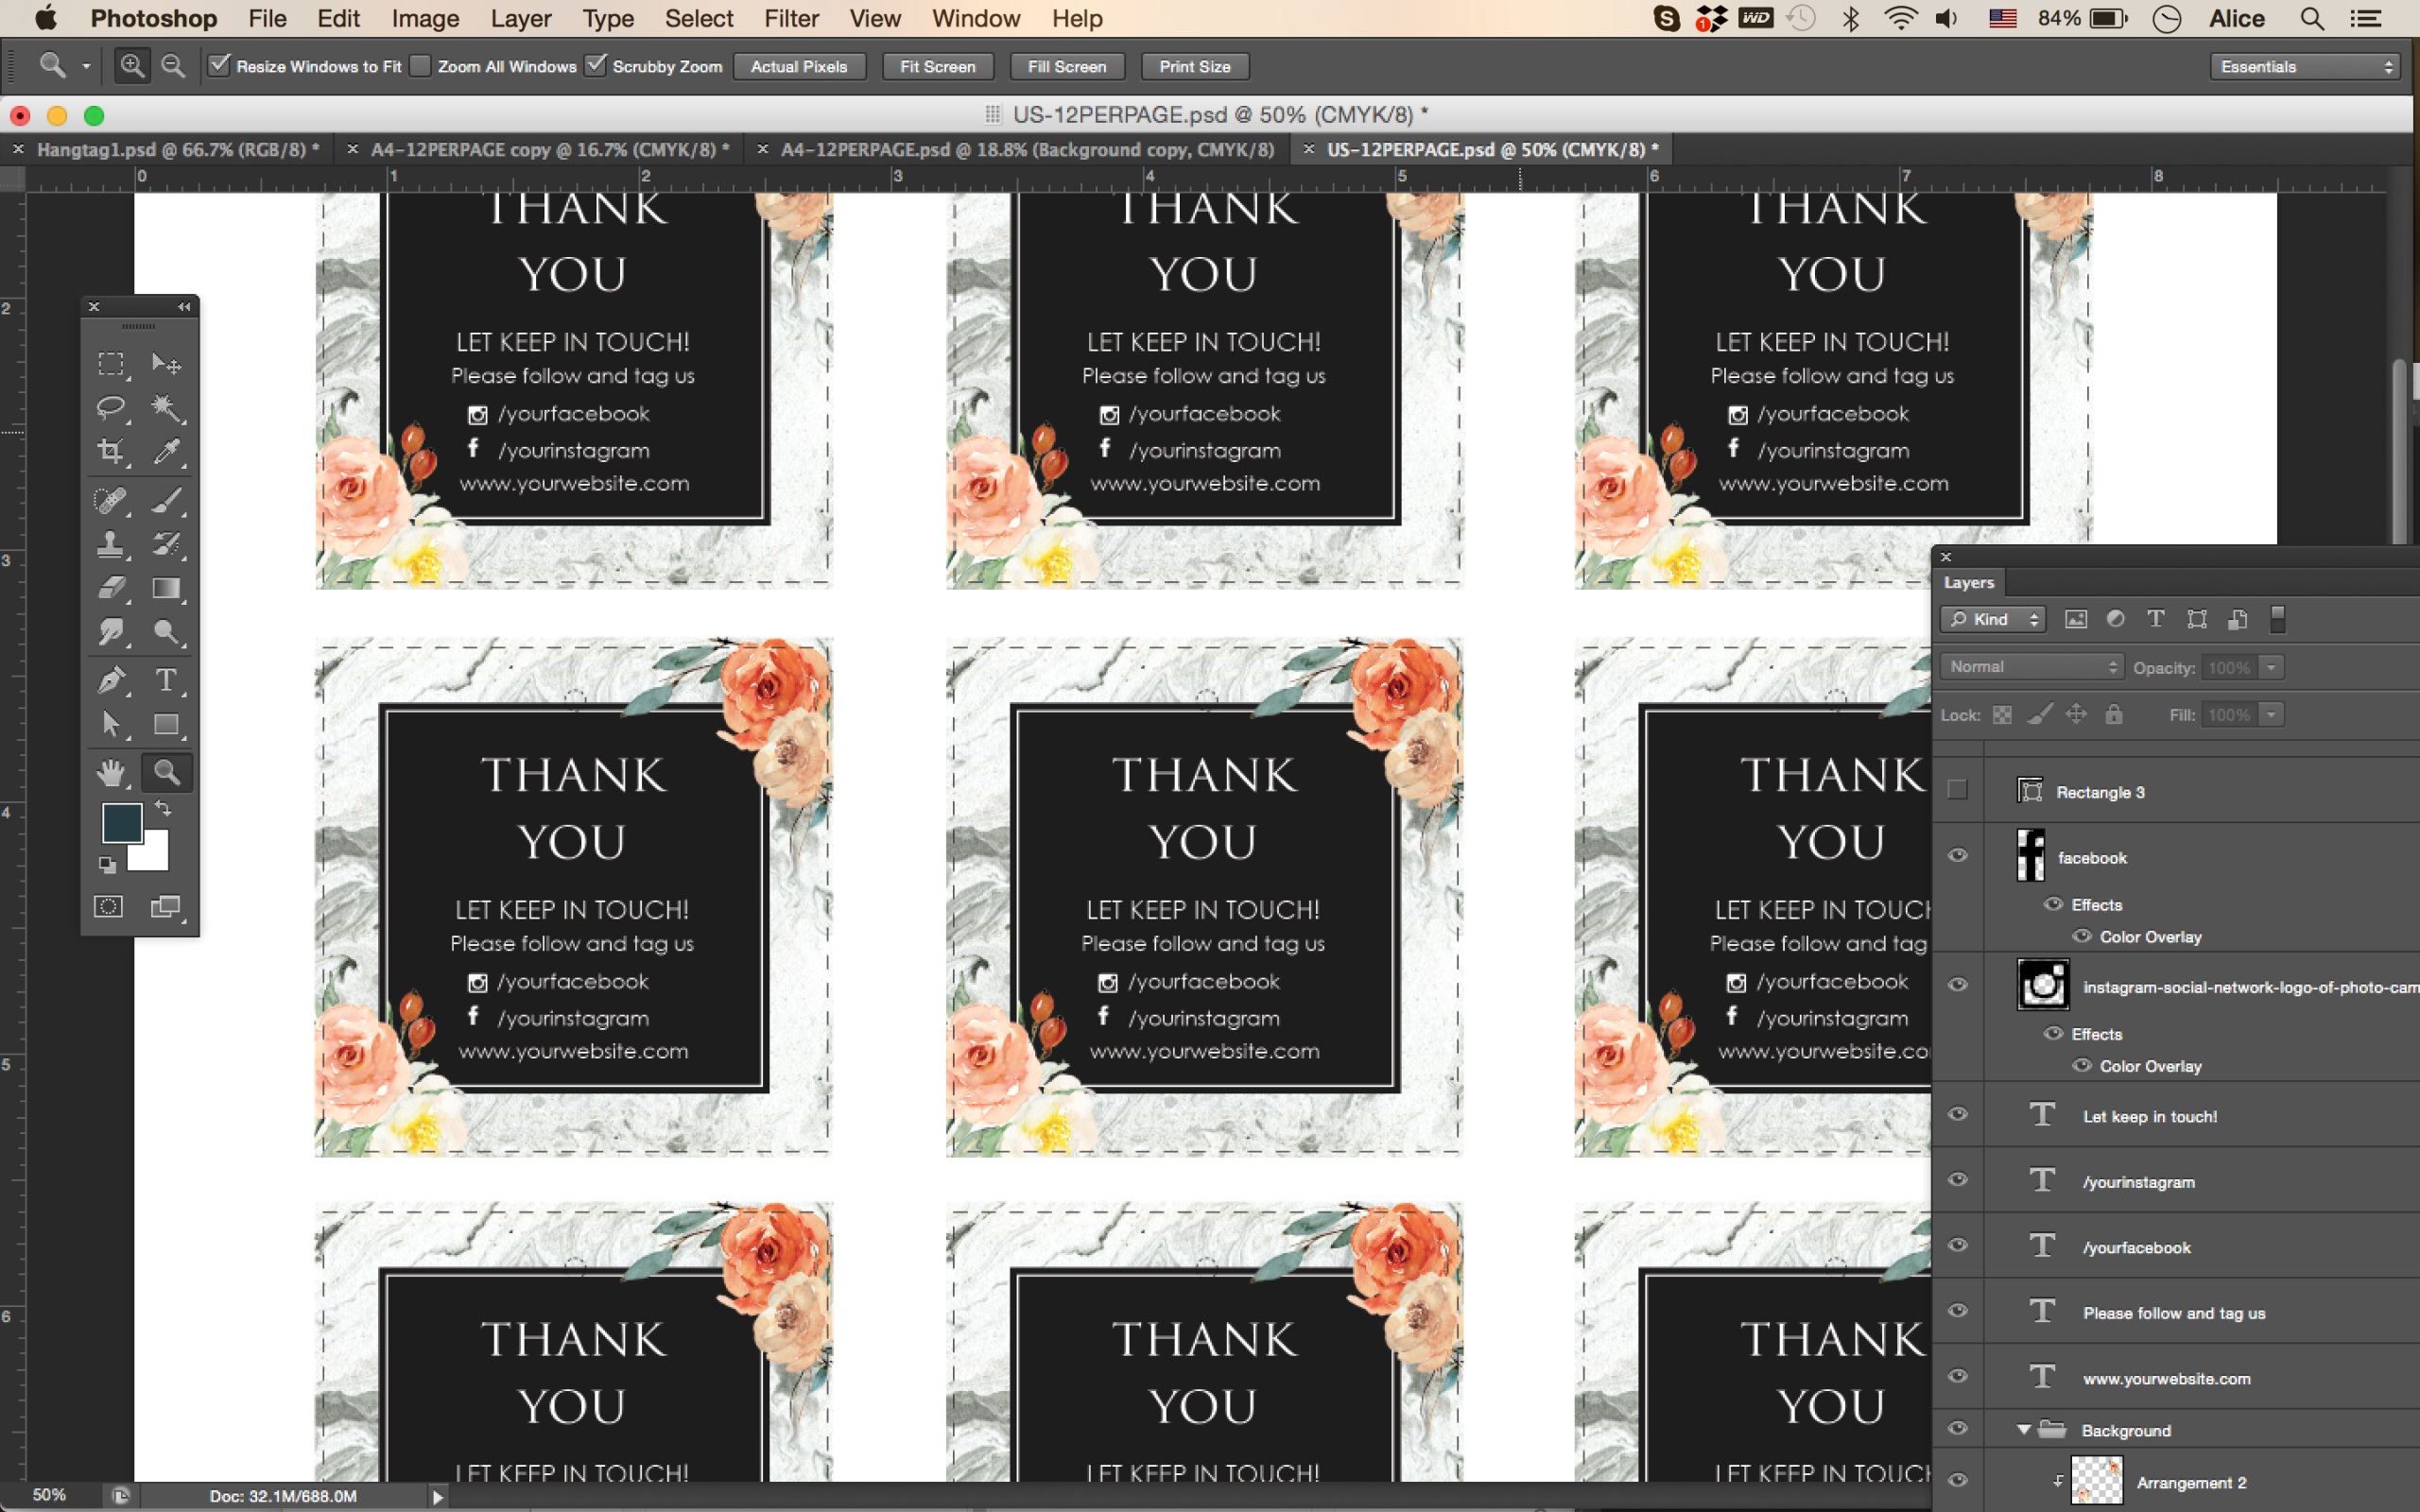This screenshot has width=2420, height=1512.
Task: Open the Opacity slider dropdown arrow
Action: click(2272, 667)
